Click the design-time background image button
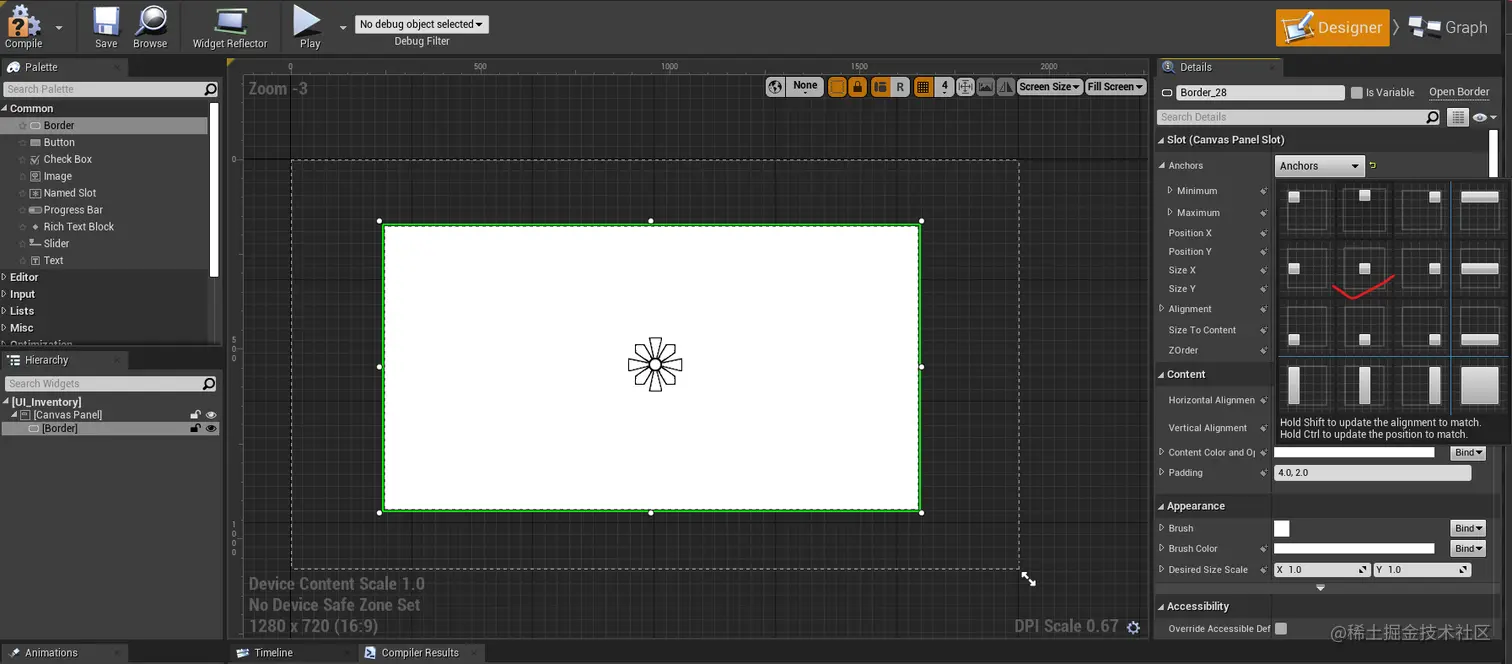The width and height of the screenshot is (1512, 664). click(986, 87)
